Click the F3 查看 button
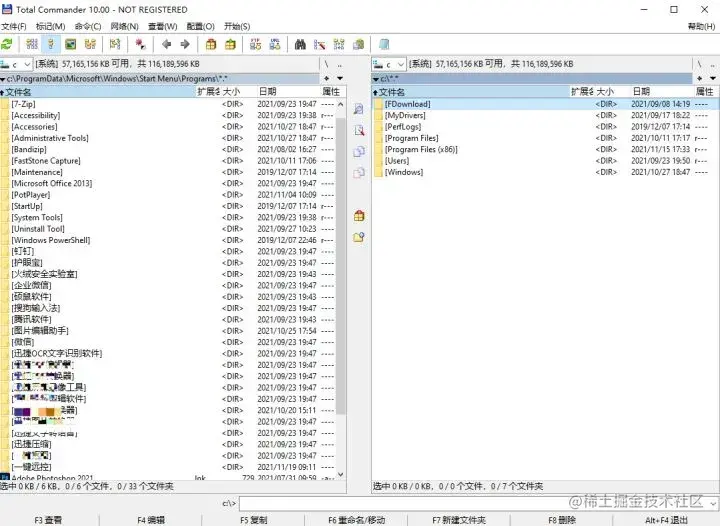The image size is (720, 526). pyautogui.click(x=48, y=520)
